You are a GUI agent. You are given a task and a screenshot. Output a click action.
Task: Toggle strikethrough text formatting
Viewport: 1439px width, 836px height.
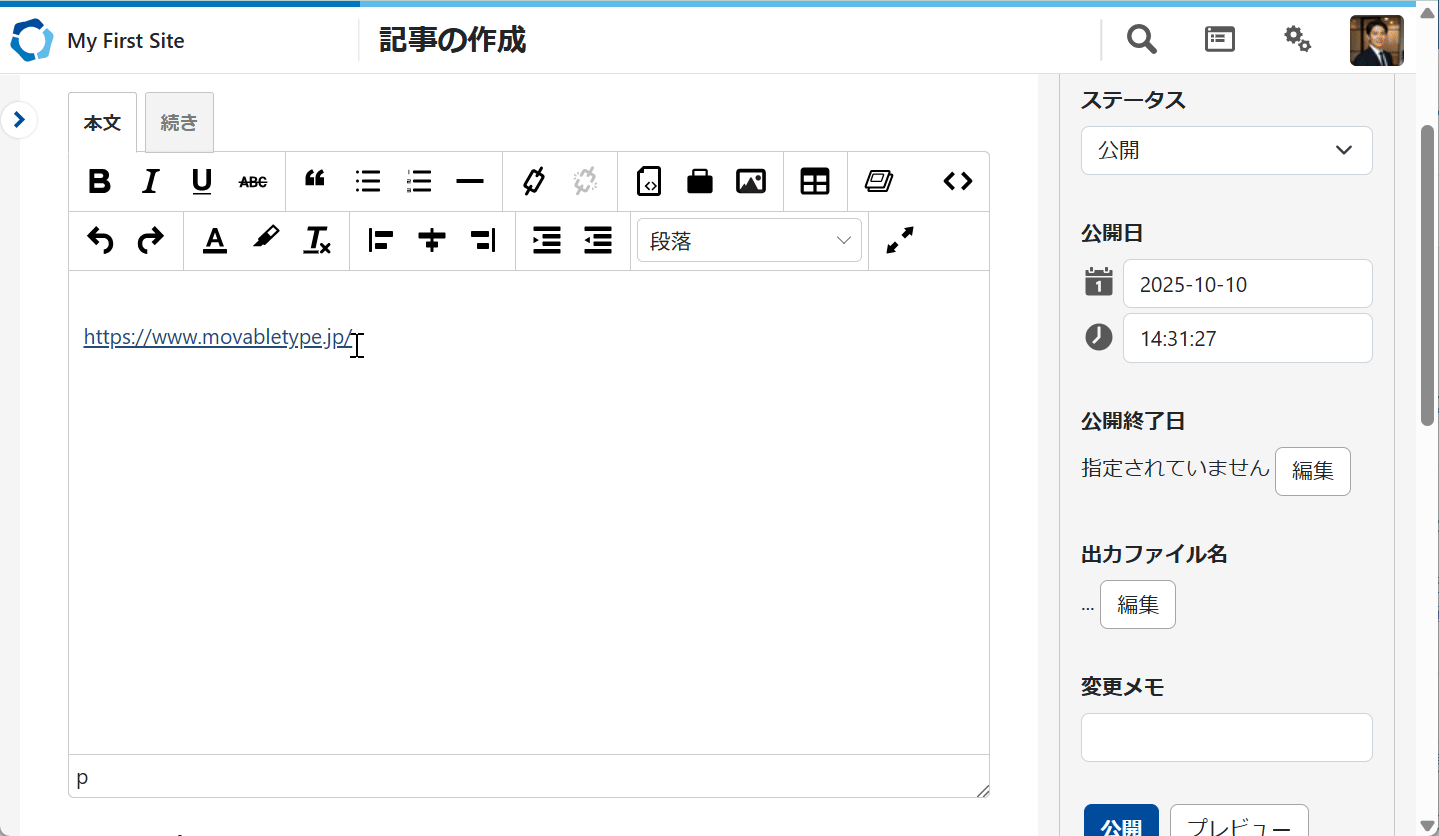(253, 181)
